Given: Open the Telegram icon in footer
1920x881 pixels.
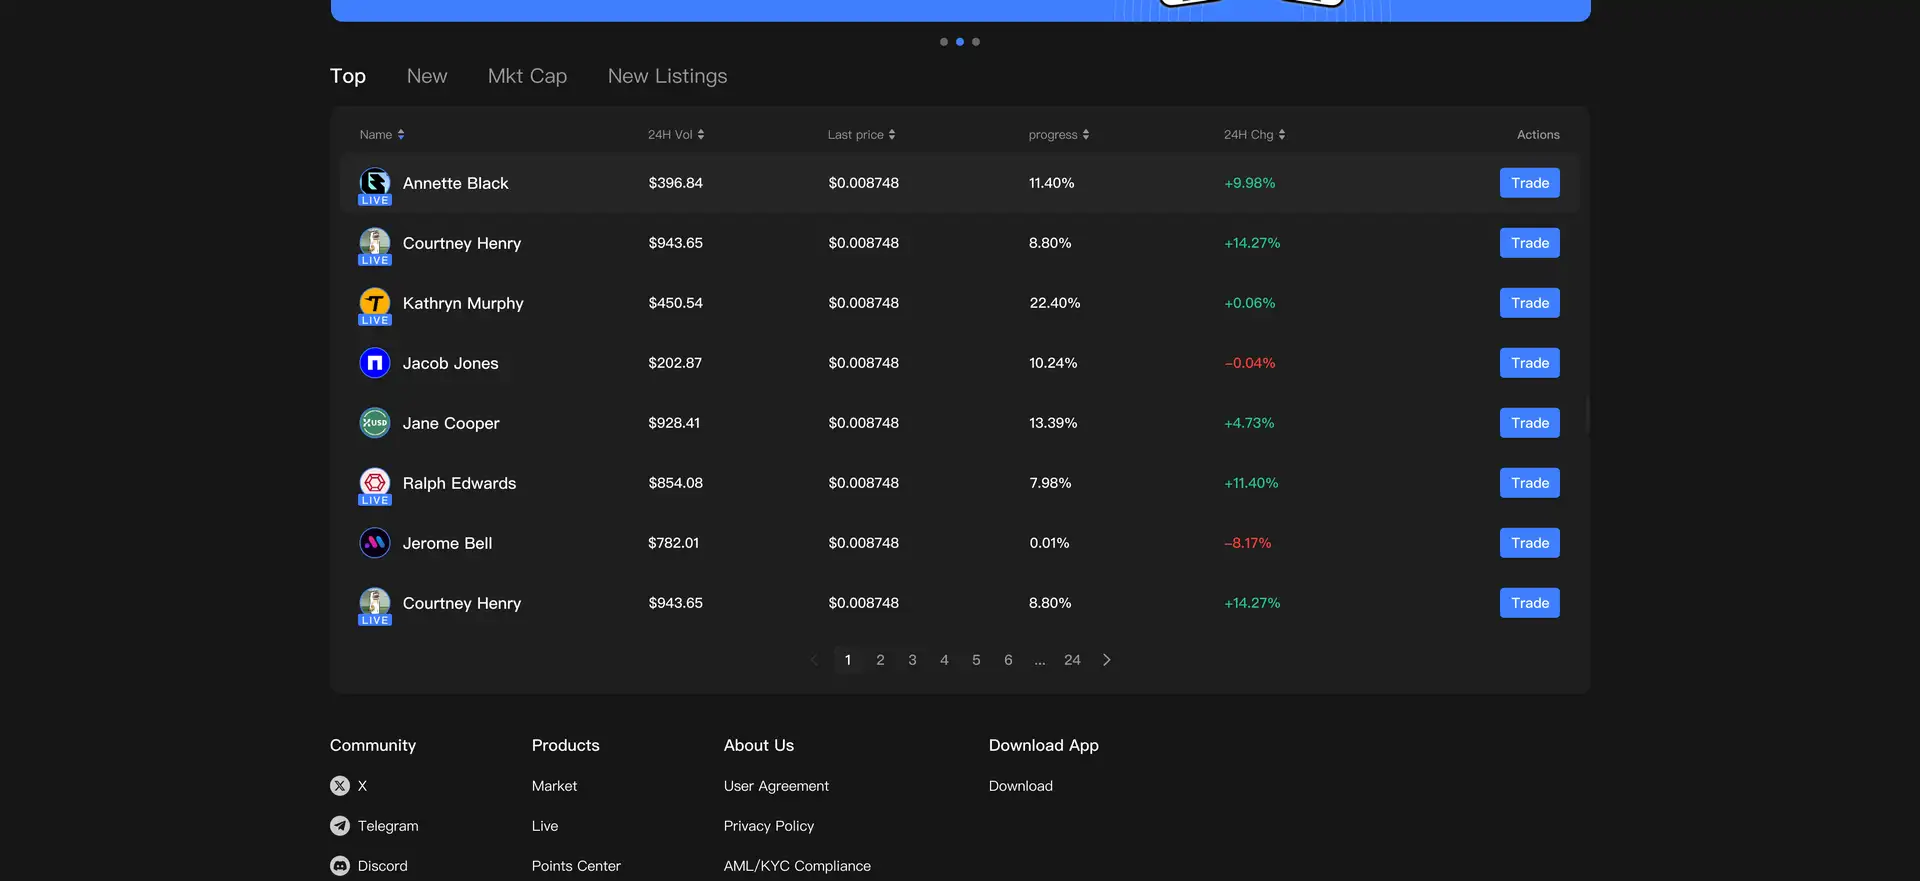Looking at the screenshot, I should (340, 826).
